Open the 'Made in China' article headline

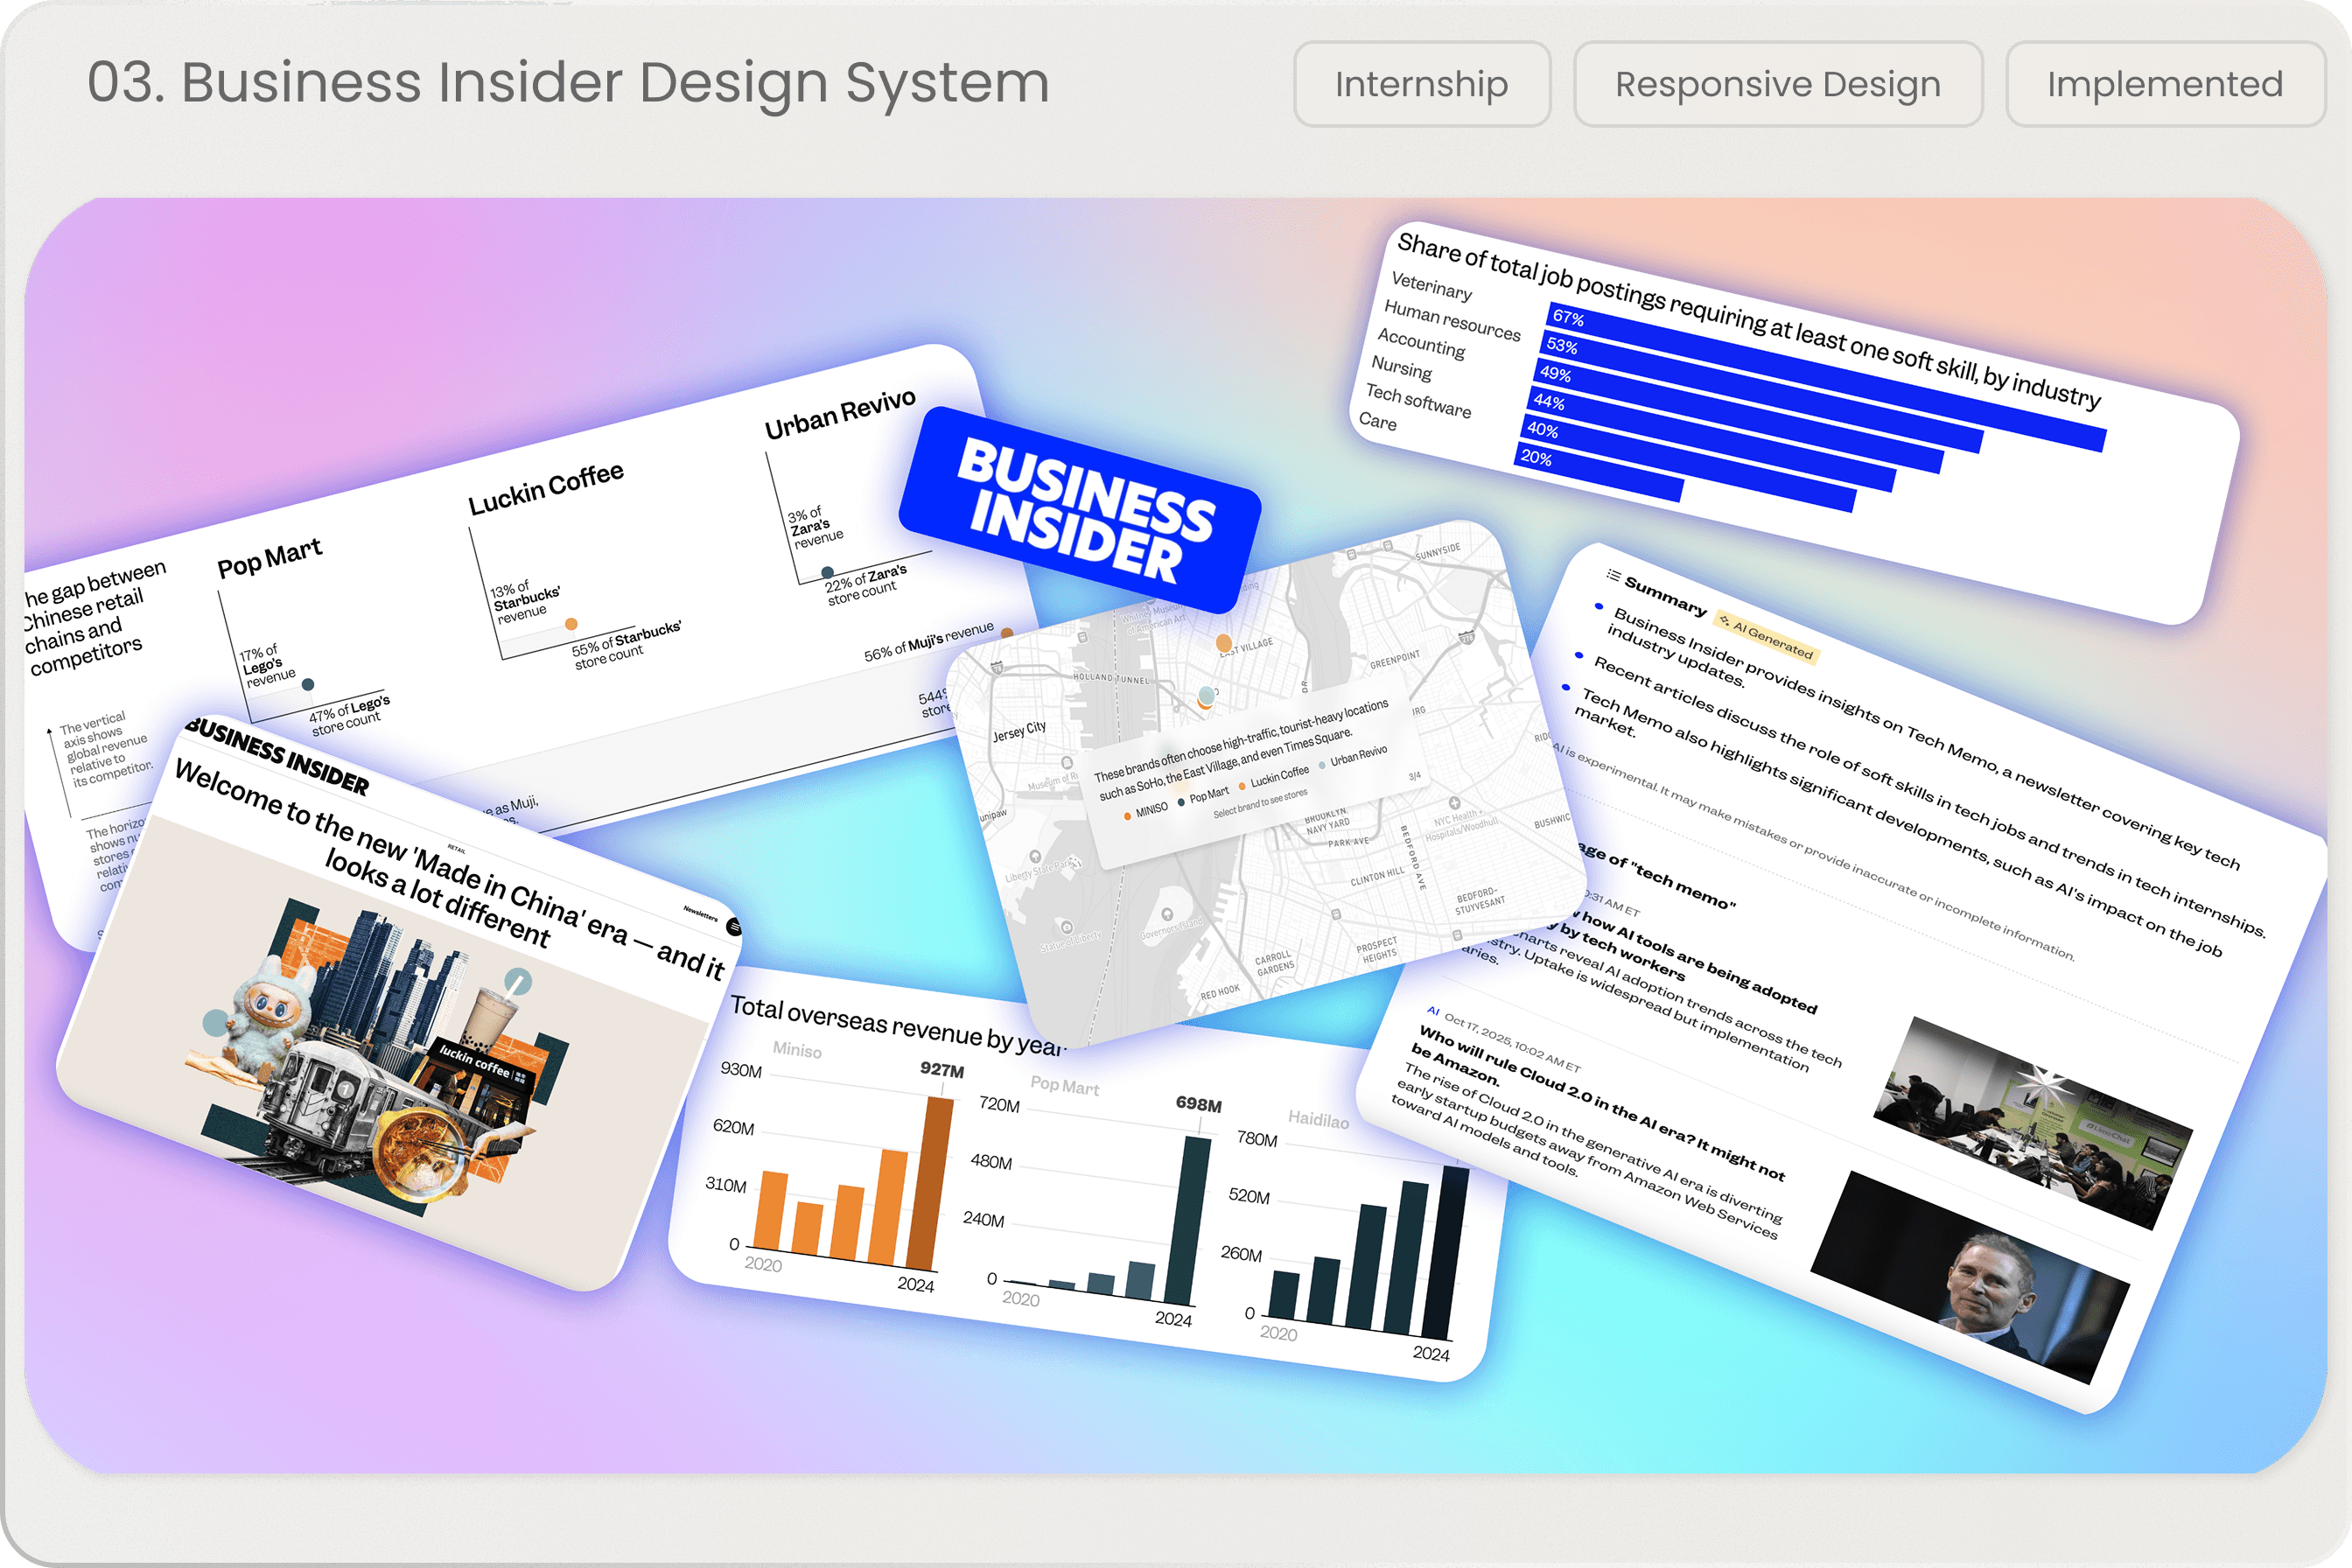tap(448, 871)
